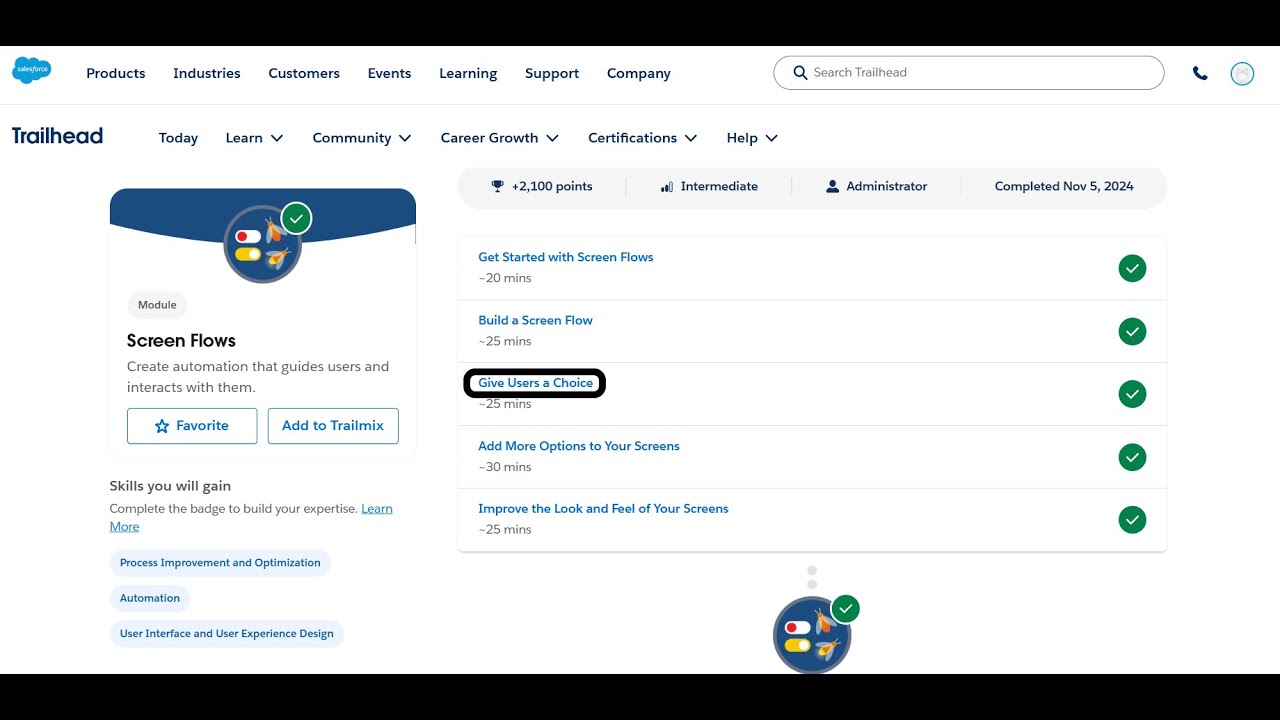The width and height of the screenshot is (1280, 720).
Task: Open Add More Options to Your Screens unit
Action: click(579, 446)
